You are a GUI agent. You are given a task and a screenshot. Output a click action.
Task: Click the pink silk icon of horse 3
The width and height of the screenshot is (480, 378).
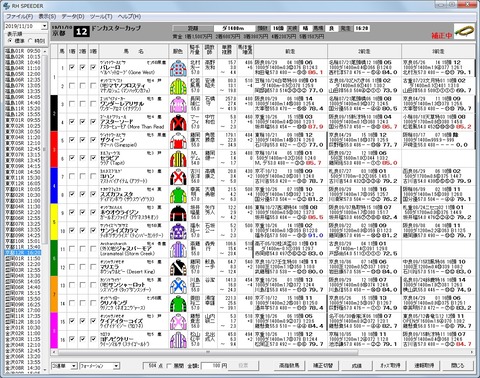178,104
